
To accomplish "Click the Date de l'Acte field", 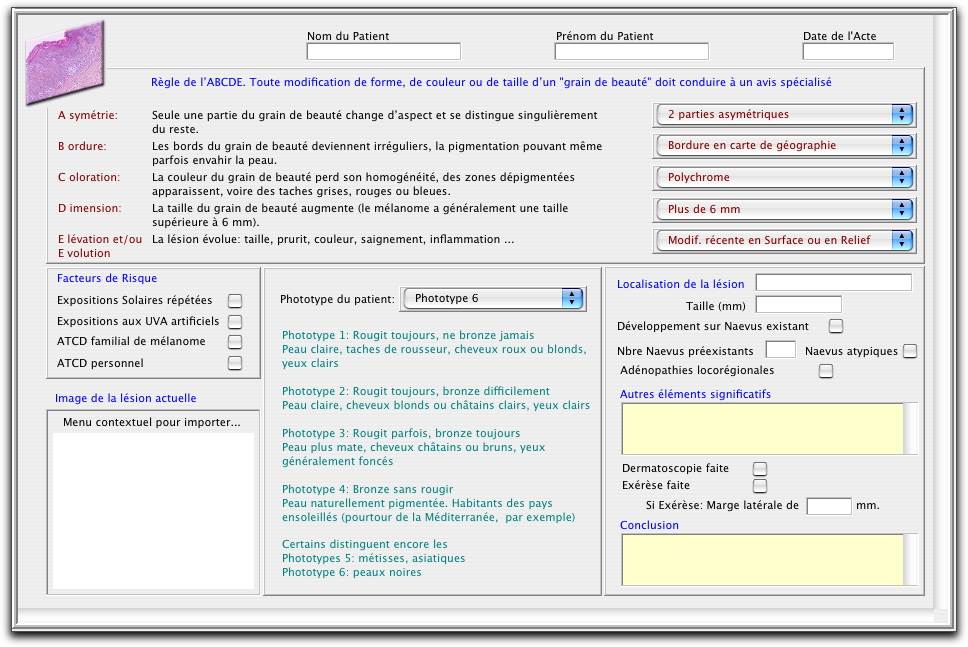I will pyautogui.click(x=848, y=52).
